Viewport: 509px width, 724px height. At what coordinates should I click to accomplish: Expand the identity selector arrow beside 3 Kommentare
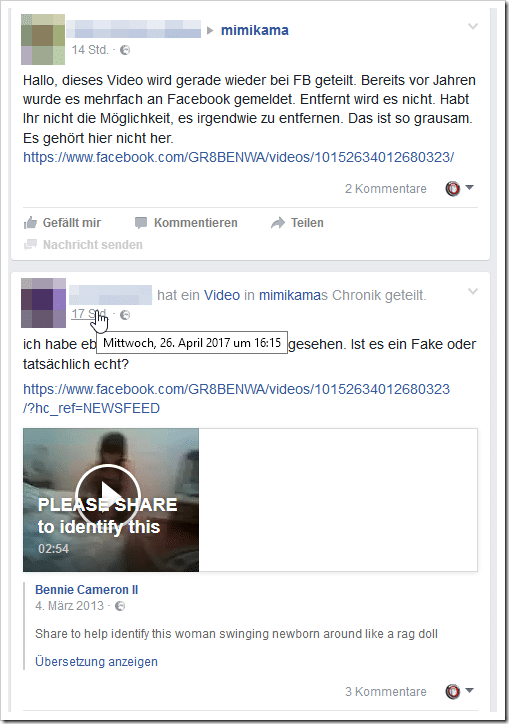(x=470, y=690)
